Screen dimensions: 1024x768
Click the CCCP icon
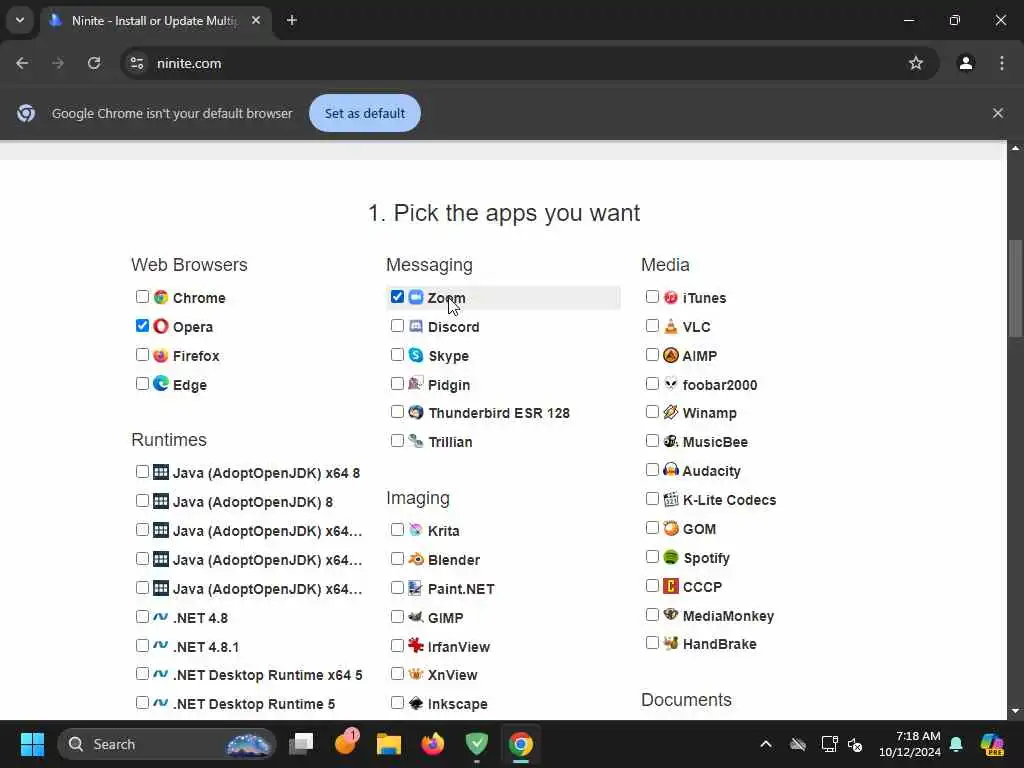click(x=671, y=586)
